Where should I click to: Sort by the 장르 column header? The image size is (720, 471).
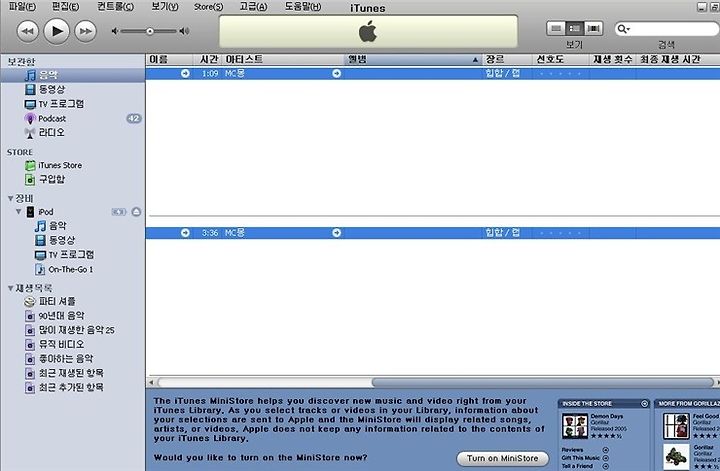tap(507, 60)
